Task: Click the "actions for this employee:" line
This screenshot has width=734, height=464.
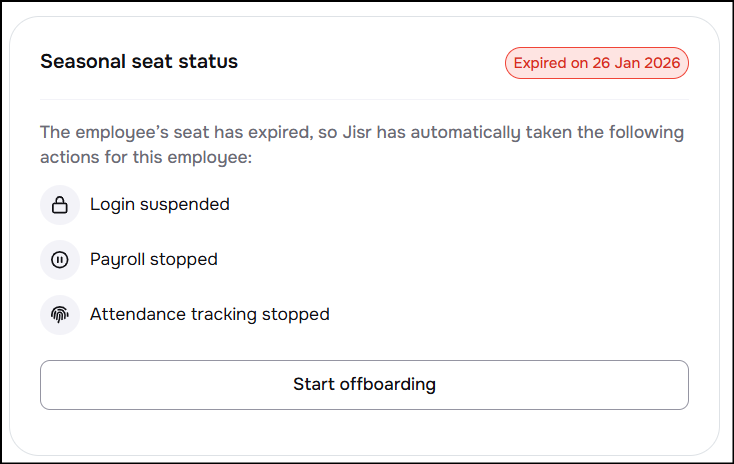Action: 135,157
